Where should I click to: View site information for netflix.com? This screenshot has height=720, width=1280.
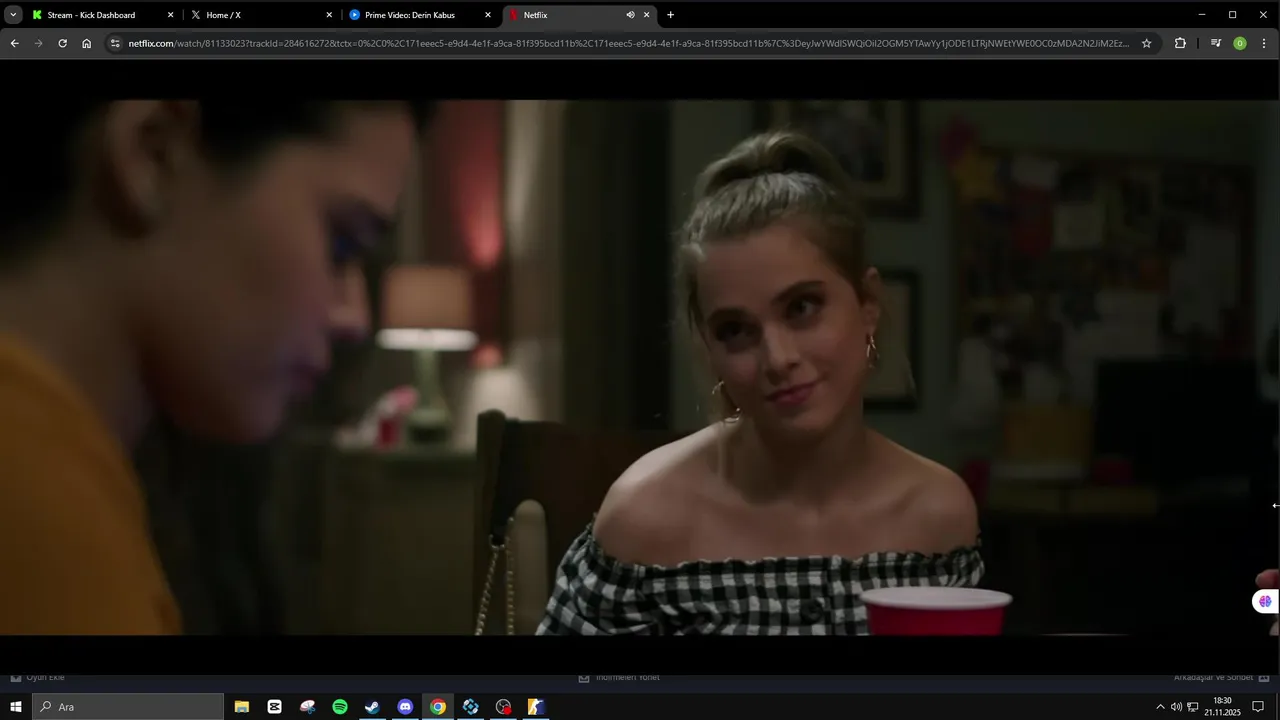coord(115,43)
